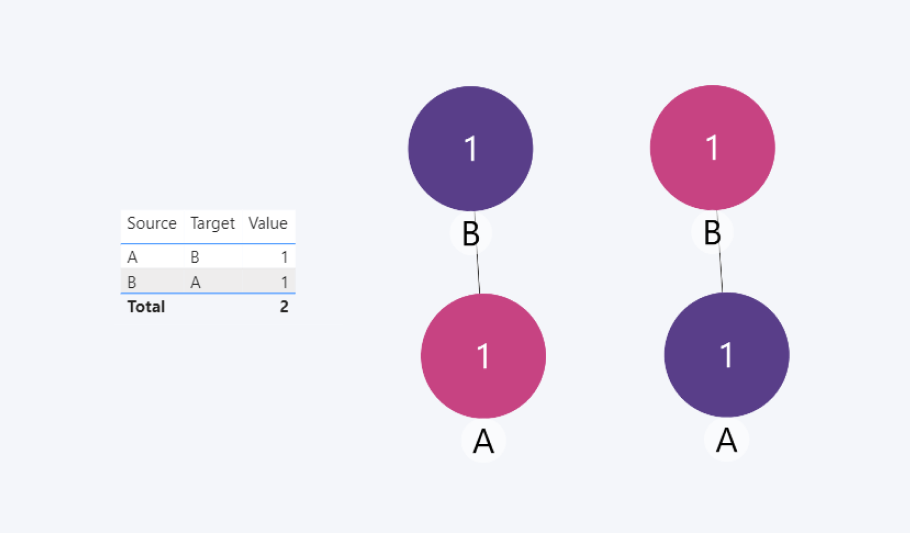Click the A label under the left graph's pink node

coord(483,441)
